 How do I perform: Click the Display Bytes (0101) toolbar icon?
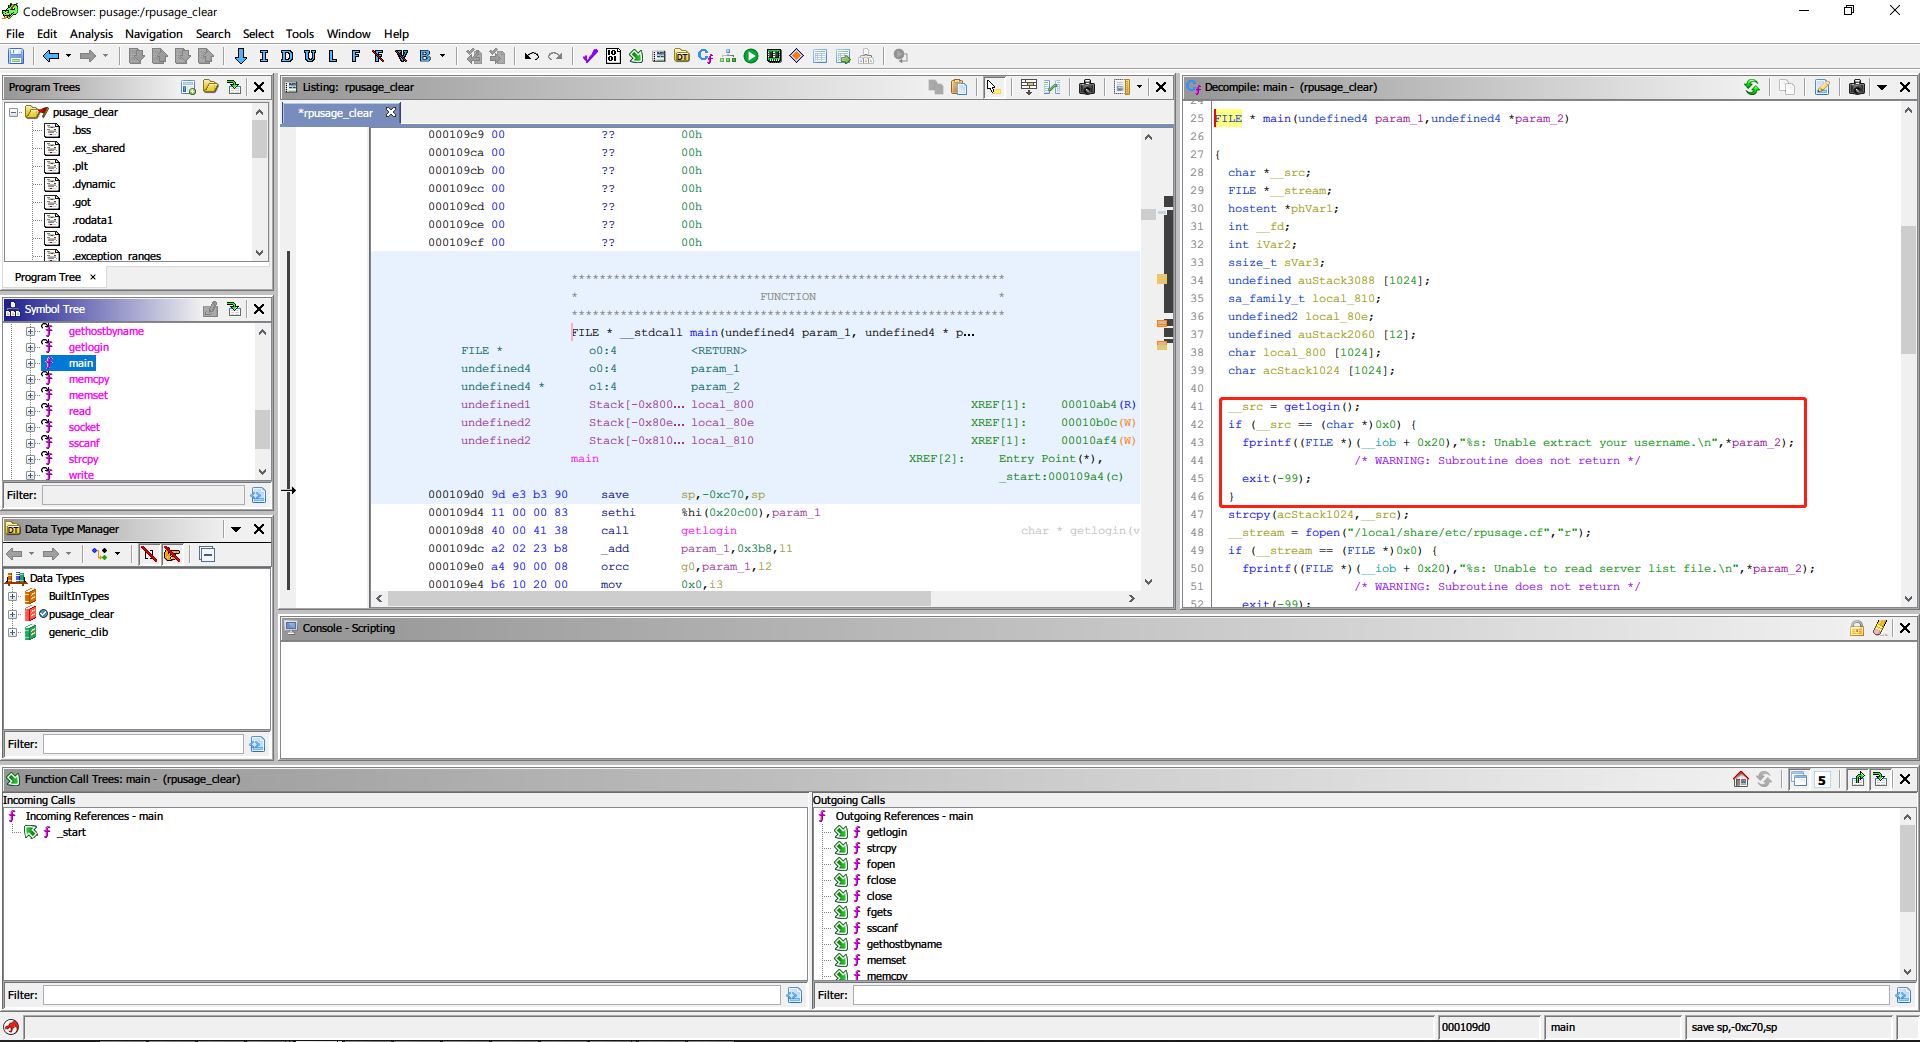pos(613,56)
